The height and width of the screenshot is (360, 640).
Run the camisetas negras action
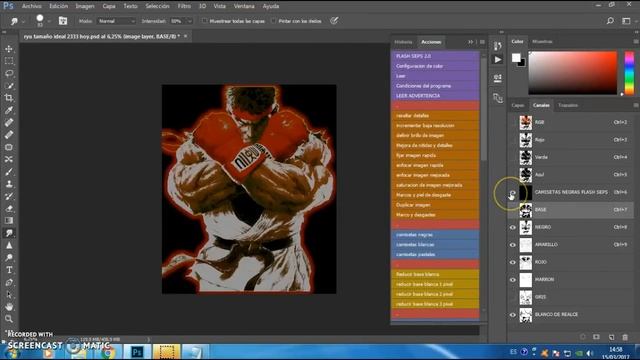[x=435, y=235]
